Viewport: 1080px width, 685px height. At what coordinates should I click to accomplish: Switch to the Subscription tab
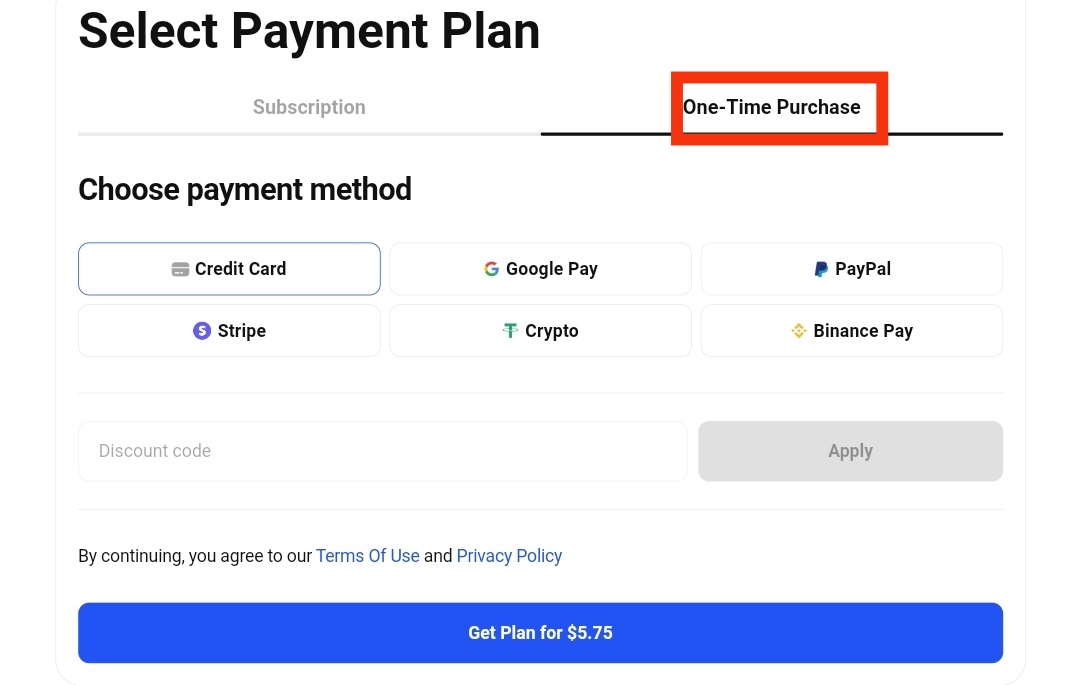click(x=309, y=107)
